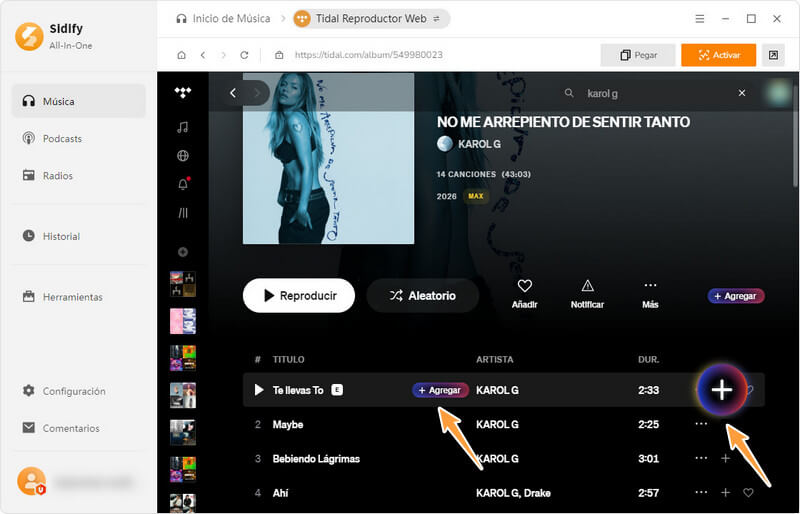
Task: Open the hamburger menu in title bar
Action: 699,19
